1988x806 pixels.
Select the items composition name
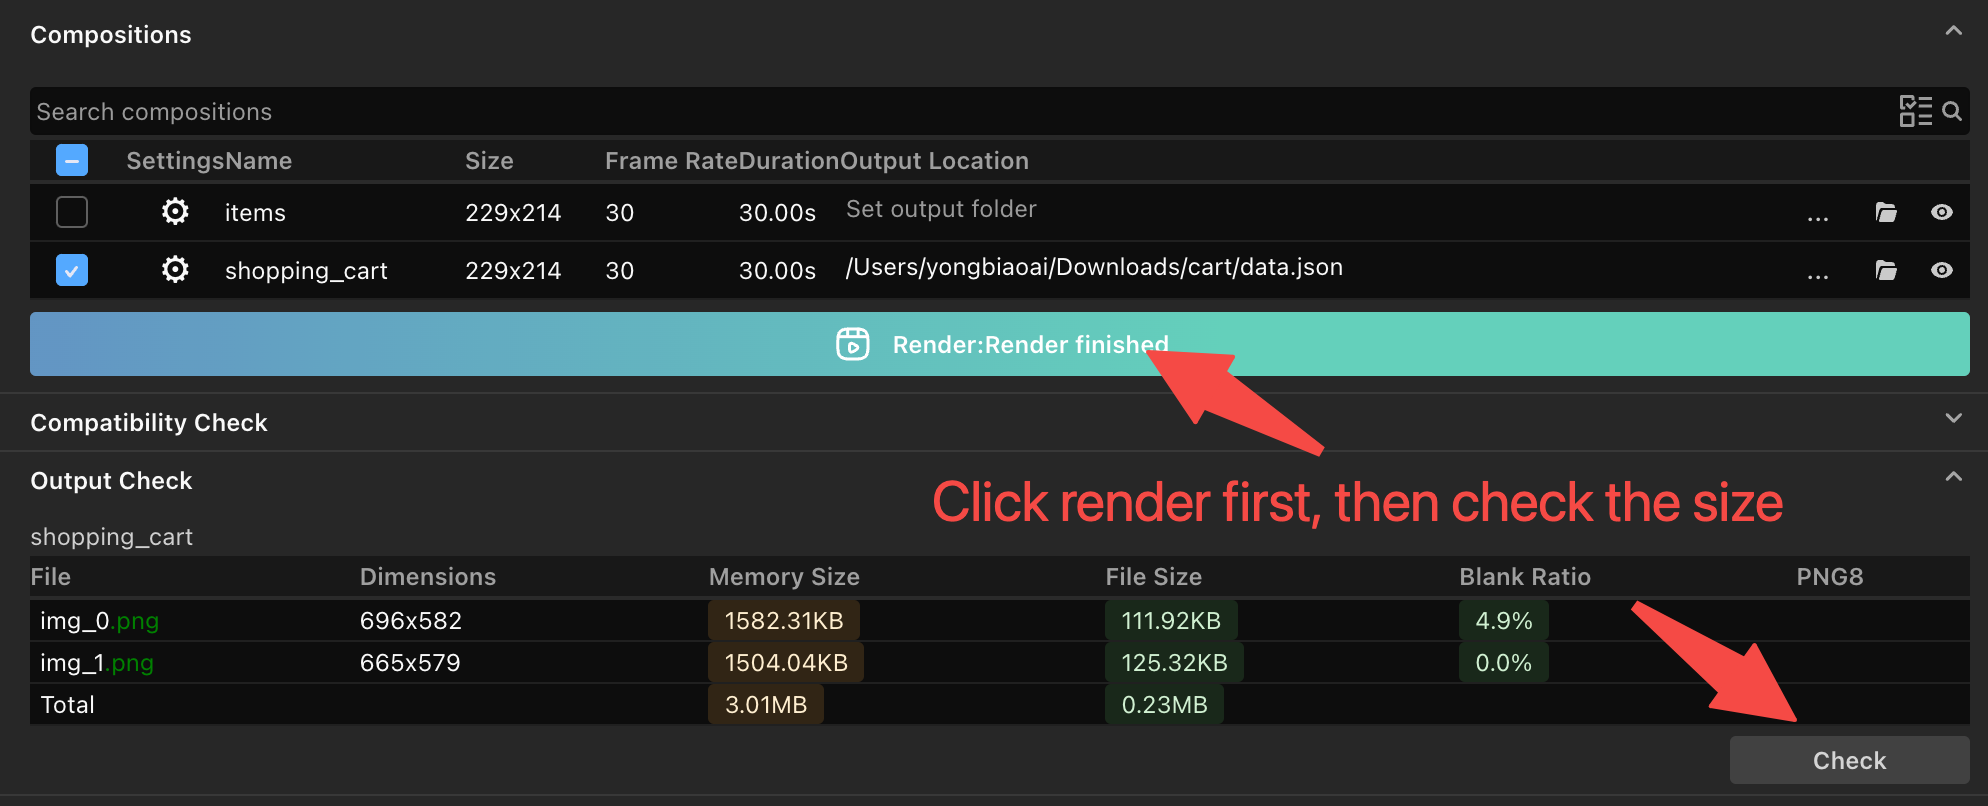pos(255,213)
